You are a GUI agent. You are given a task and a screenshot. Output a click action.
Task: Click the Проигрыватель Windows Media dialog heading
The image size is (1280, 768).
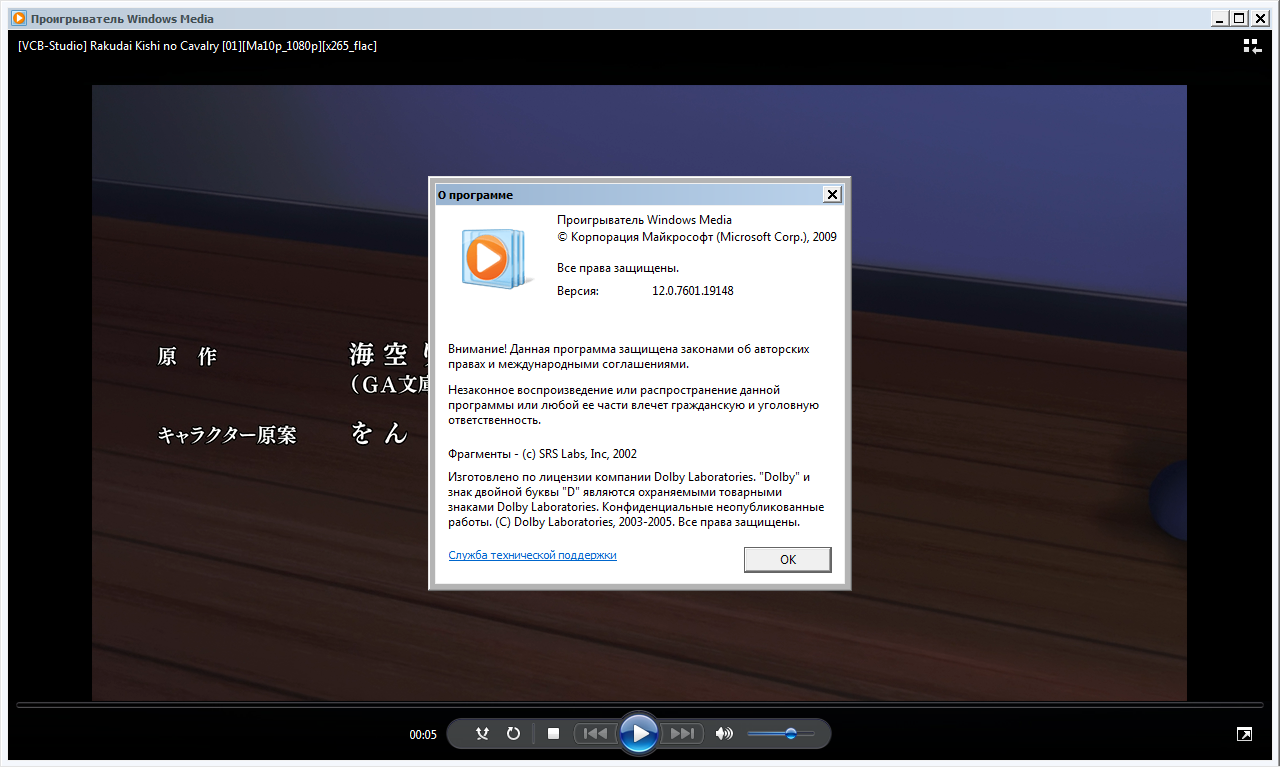tap(644, 220)
